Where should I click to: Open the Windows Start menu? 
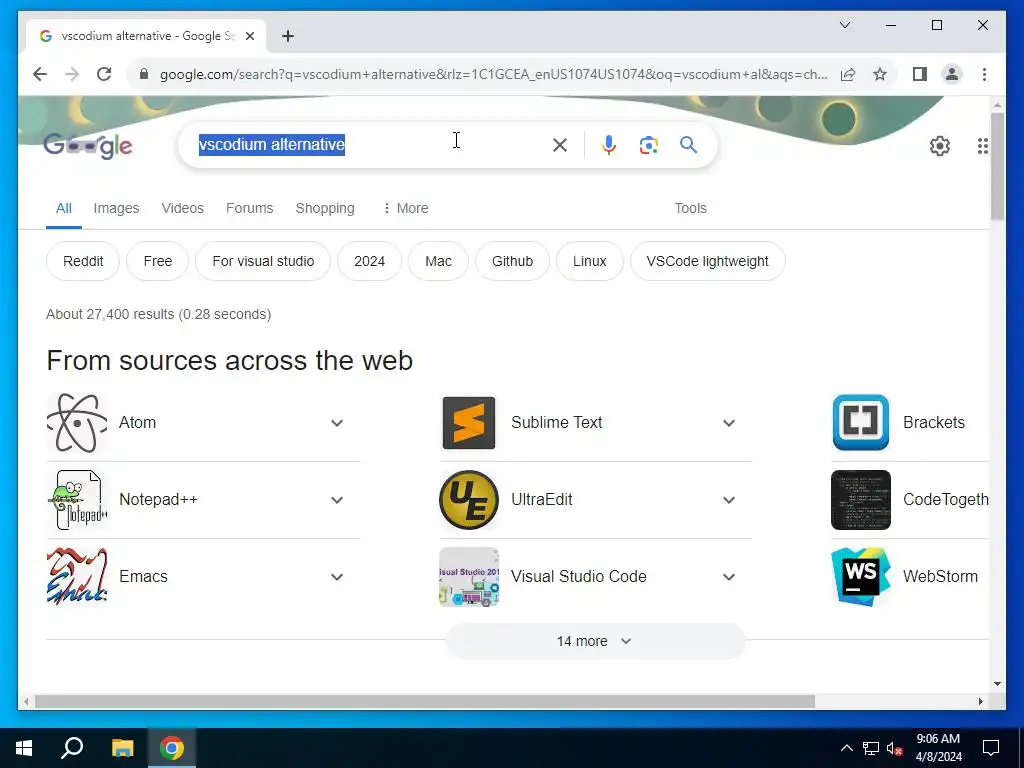pos(24,748)
